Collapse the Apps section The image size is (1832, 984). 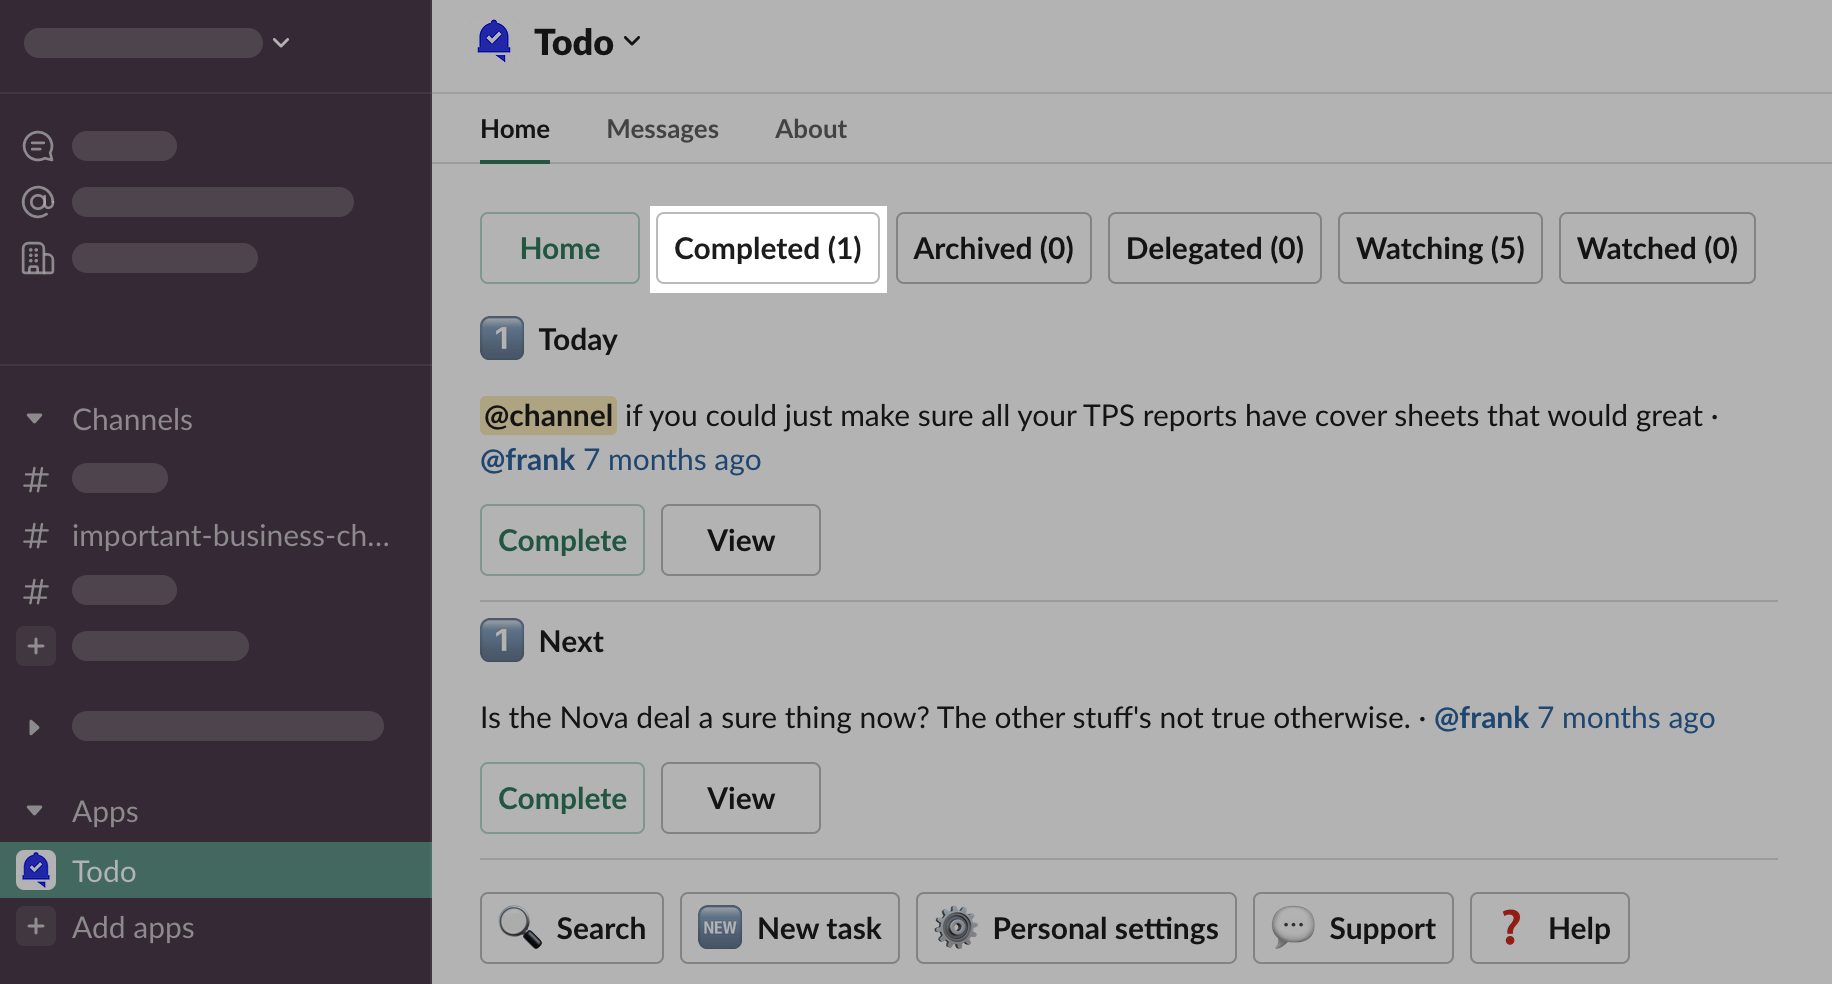click(x=35, y=811)
